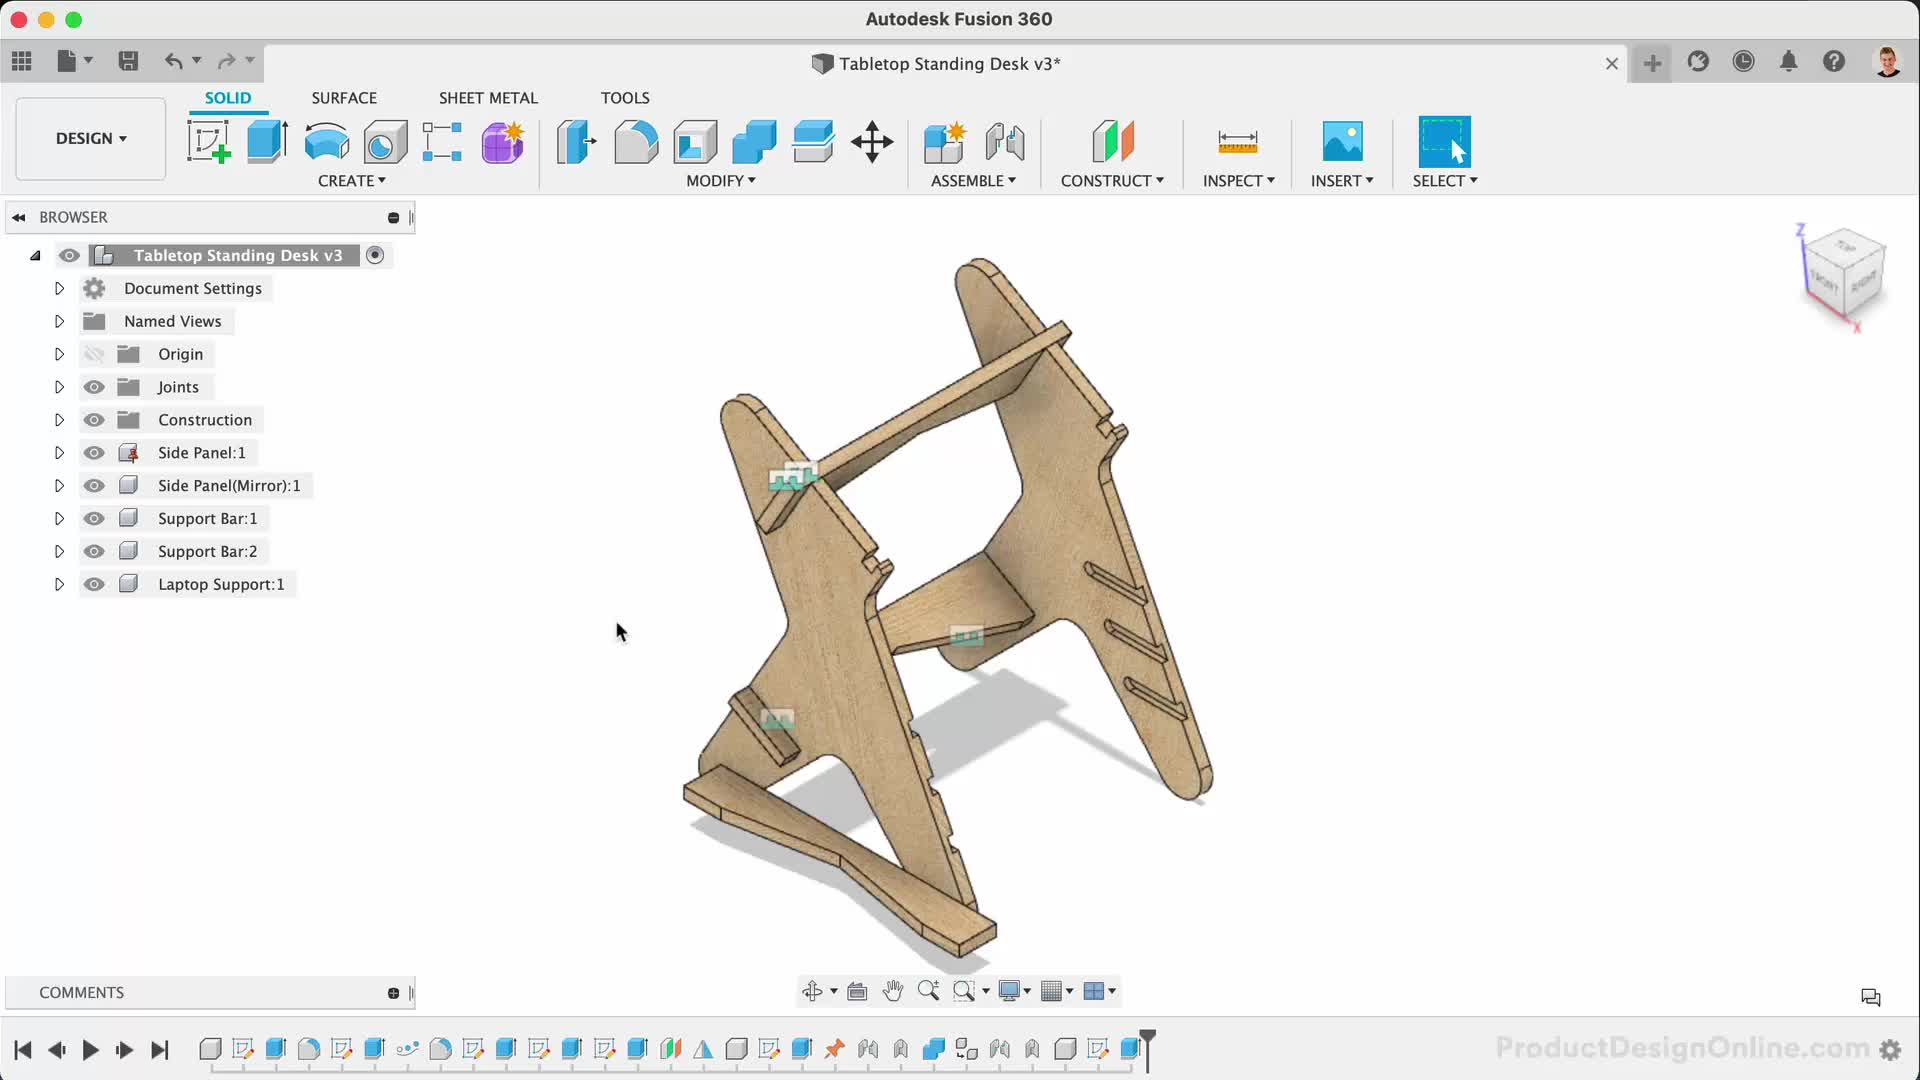
Task: Open the CONSTRUCT menu
Action: pos(1112,181)
